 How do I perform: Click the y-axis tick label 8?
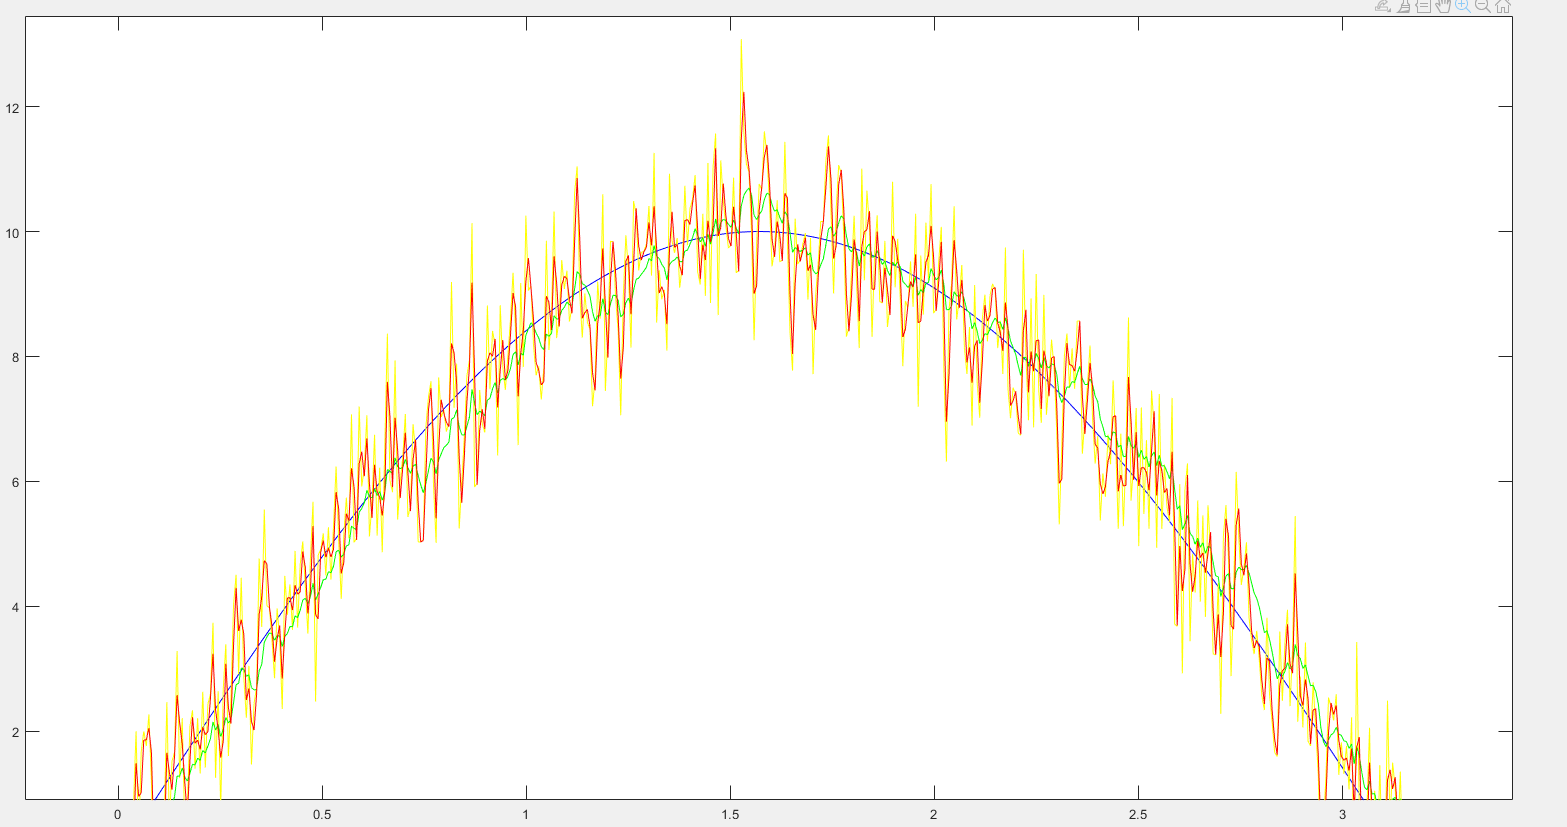tap(14, 357)
